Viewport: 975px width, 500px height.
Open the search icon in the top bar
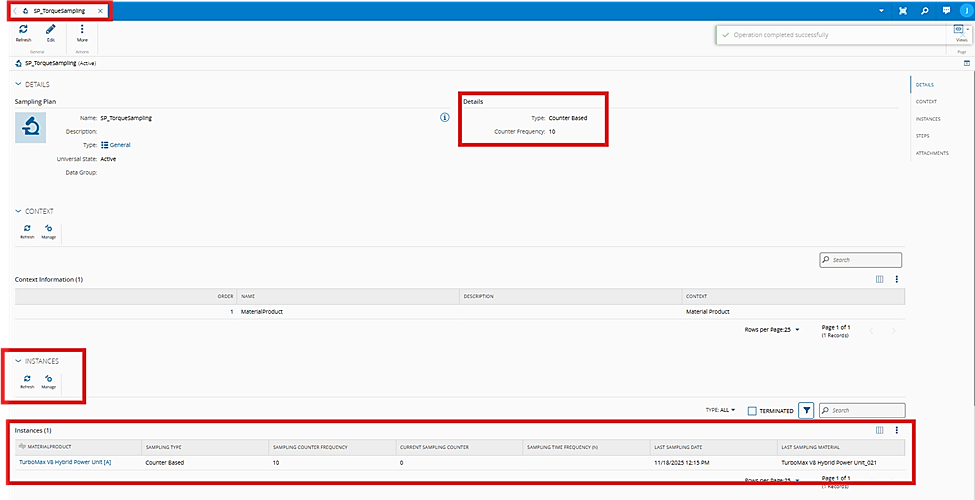tap(924, 10)
